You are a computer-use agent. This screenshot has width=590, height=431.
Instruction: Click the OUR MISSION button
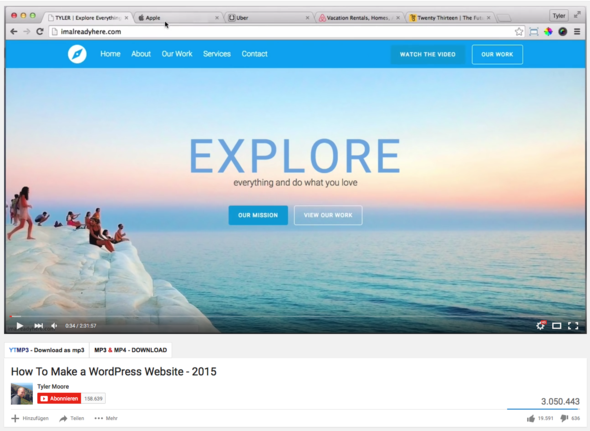pyautogui.click(x=258, y=215)
